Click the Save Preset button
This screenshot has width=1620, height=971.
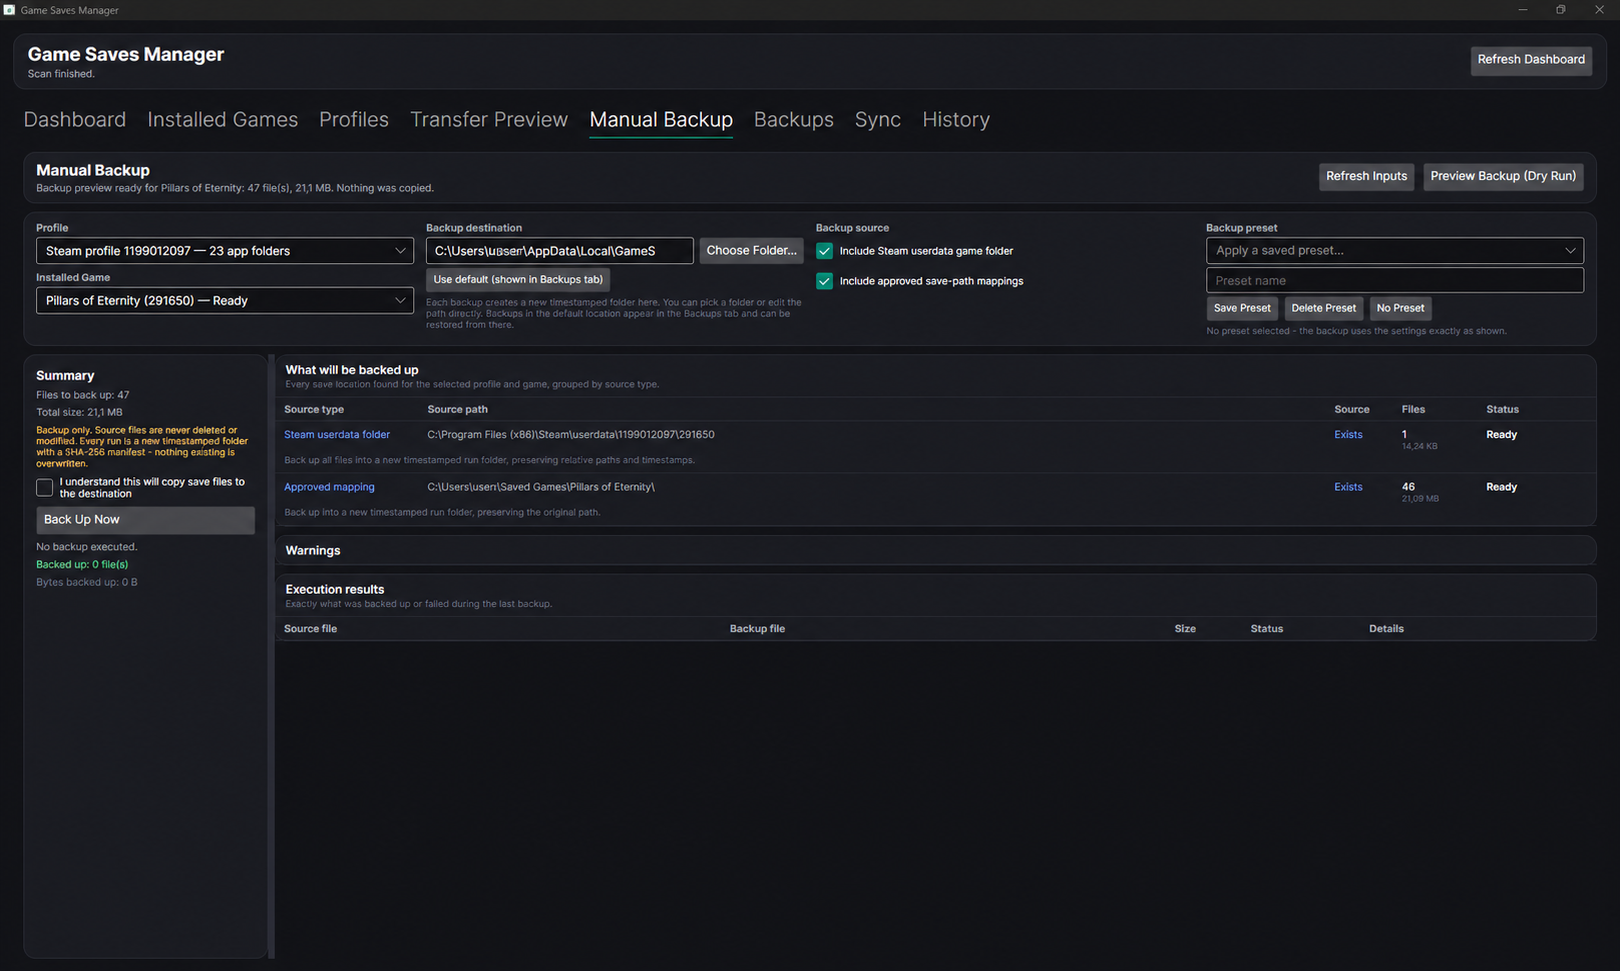tap(1242, 308)
